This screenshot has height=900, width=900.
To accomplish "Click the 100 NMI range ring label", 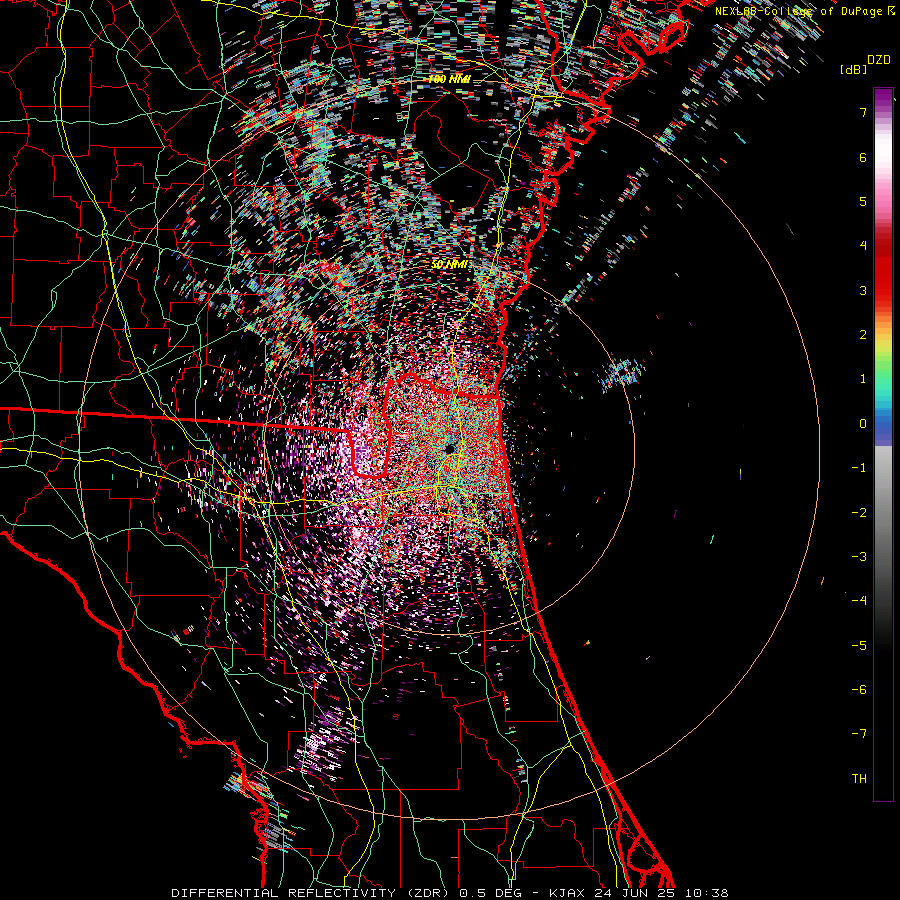I will click(449, 79).
